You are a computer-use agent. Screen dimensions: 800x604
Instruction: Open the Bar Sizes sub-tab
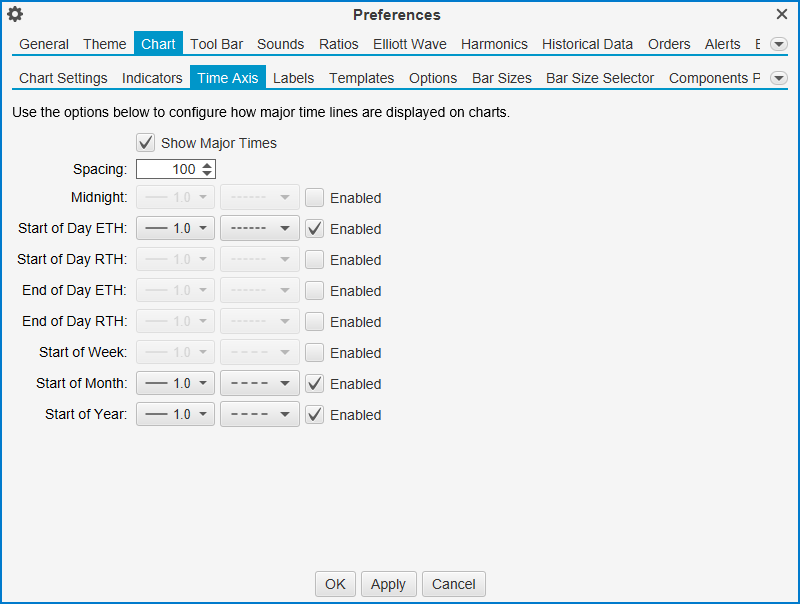(x=502, y=78)
